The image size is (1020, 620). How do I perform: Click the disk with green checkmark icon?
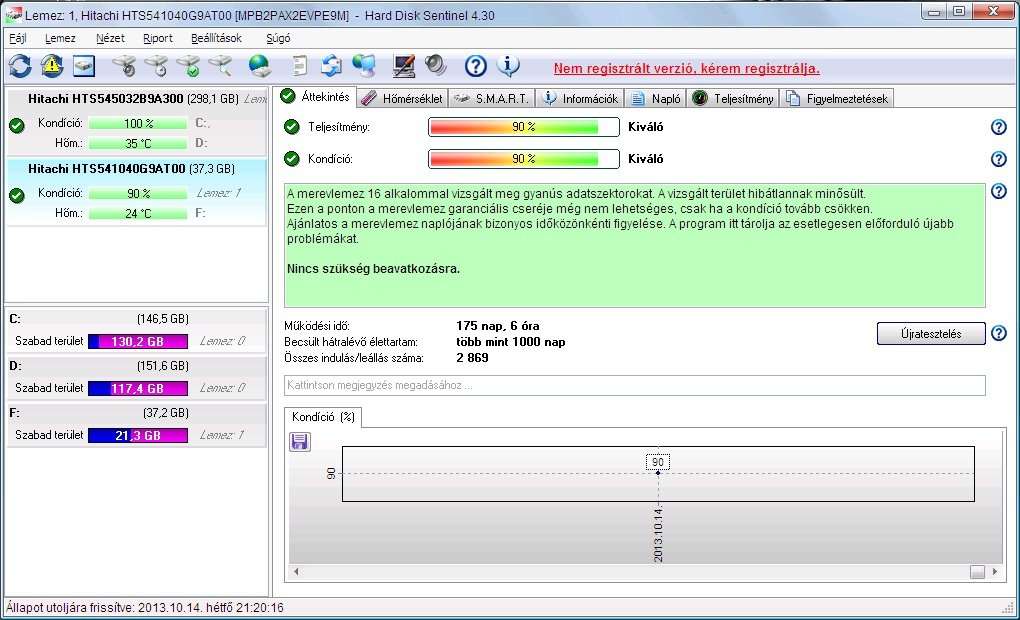point(189,66)
